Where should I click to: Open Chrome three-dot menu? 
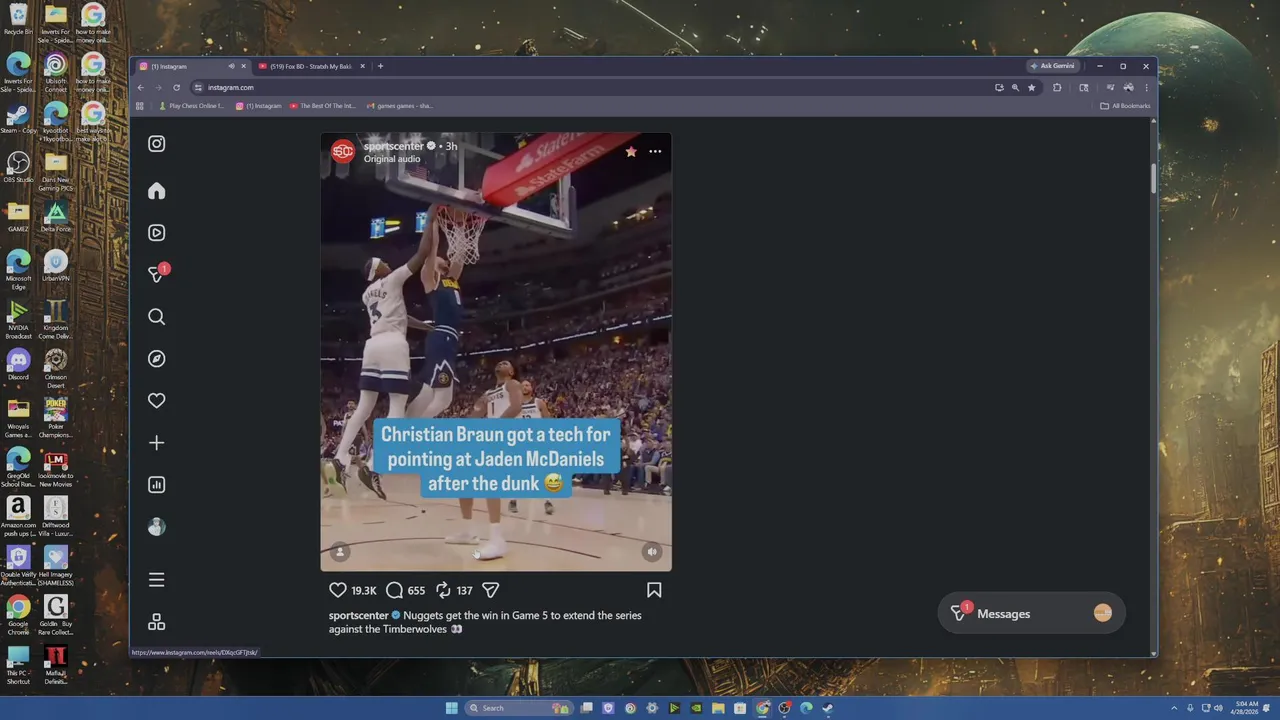click(1147, 88)
